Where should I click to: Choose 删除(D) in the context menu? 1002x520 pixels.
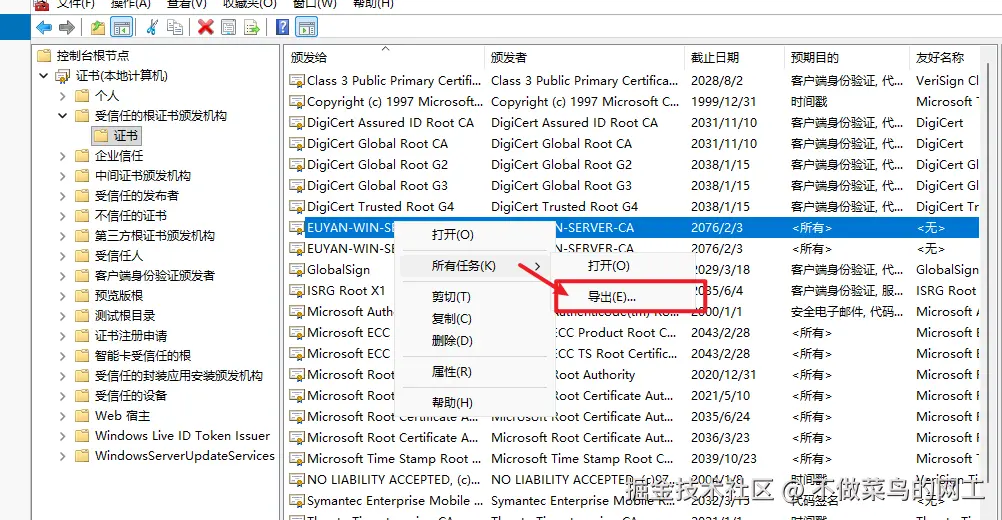point(474,340)
